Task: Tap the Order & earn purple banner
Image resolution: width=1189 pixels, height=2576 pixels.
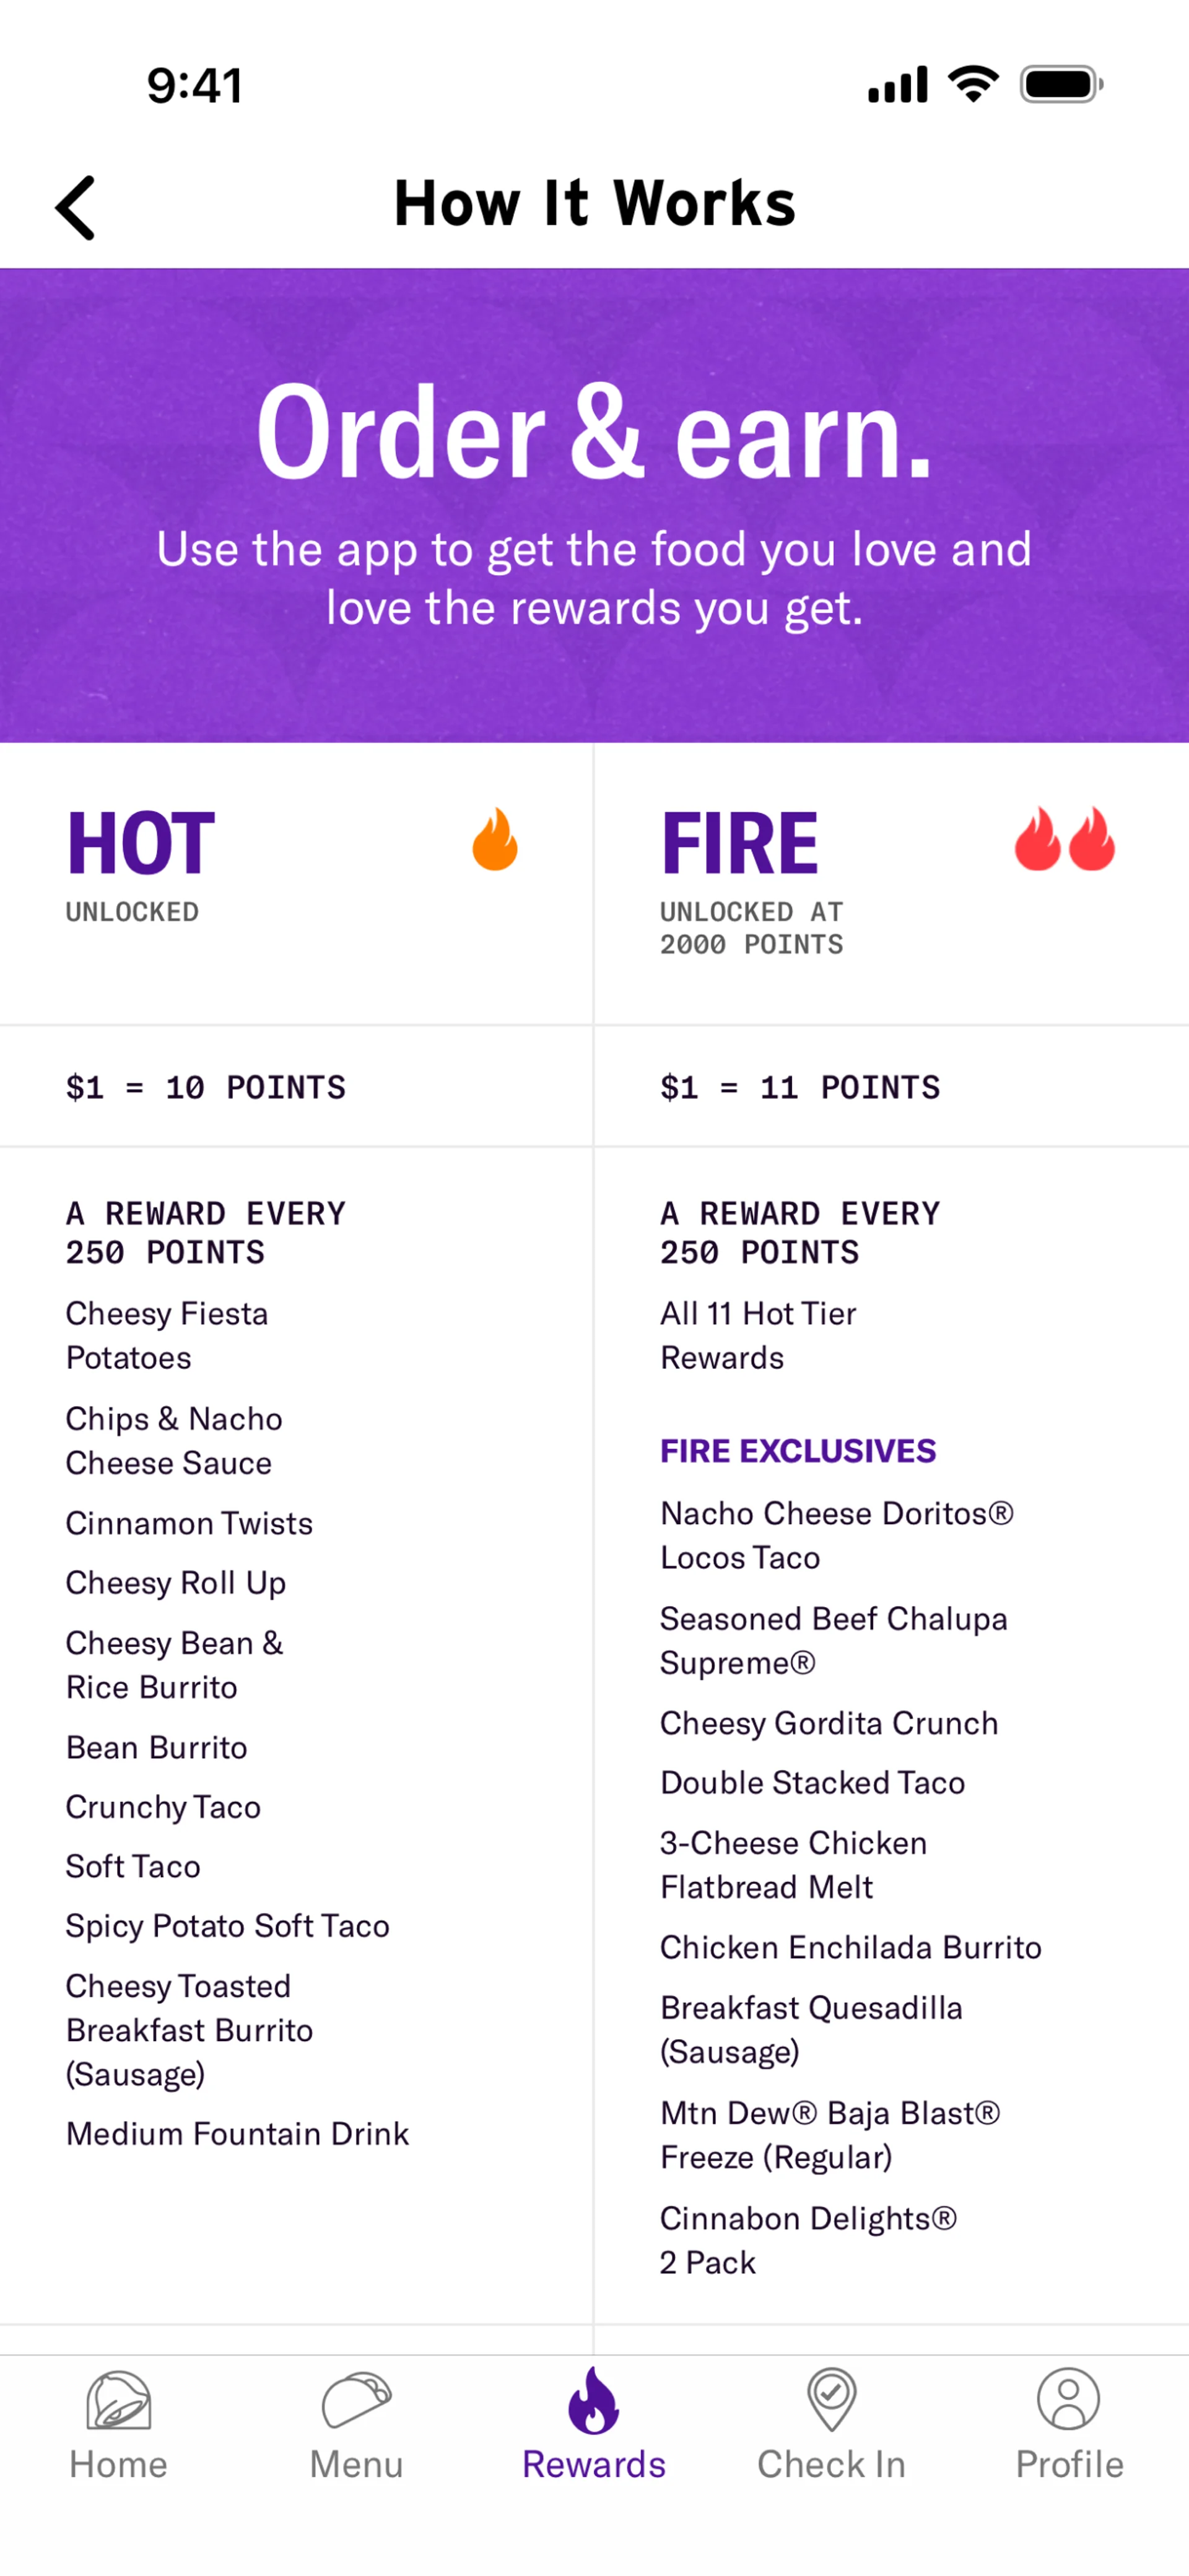Action: click(x=594, y=505)
